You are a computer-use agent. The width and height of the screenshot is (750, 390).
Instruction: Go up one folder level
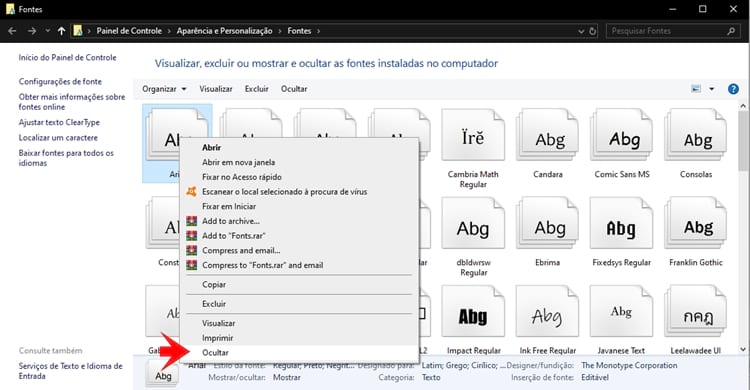61,31
